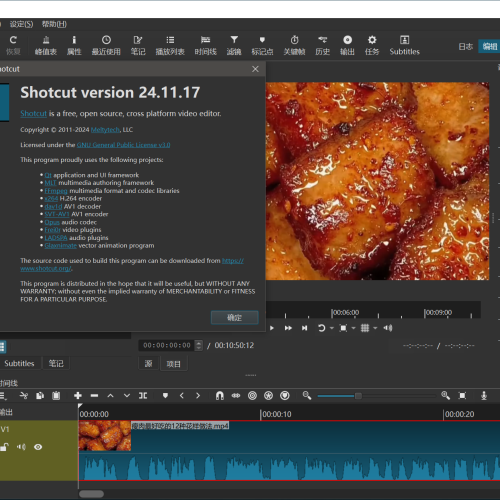This screenshot has width=500, height=500.
Task: Create a marker with the marker icon
Action: (x=165, y=396)
